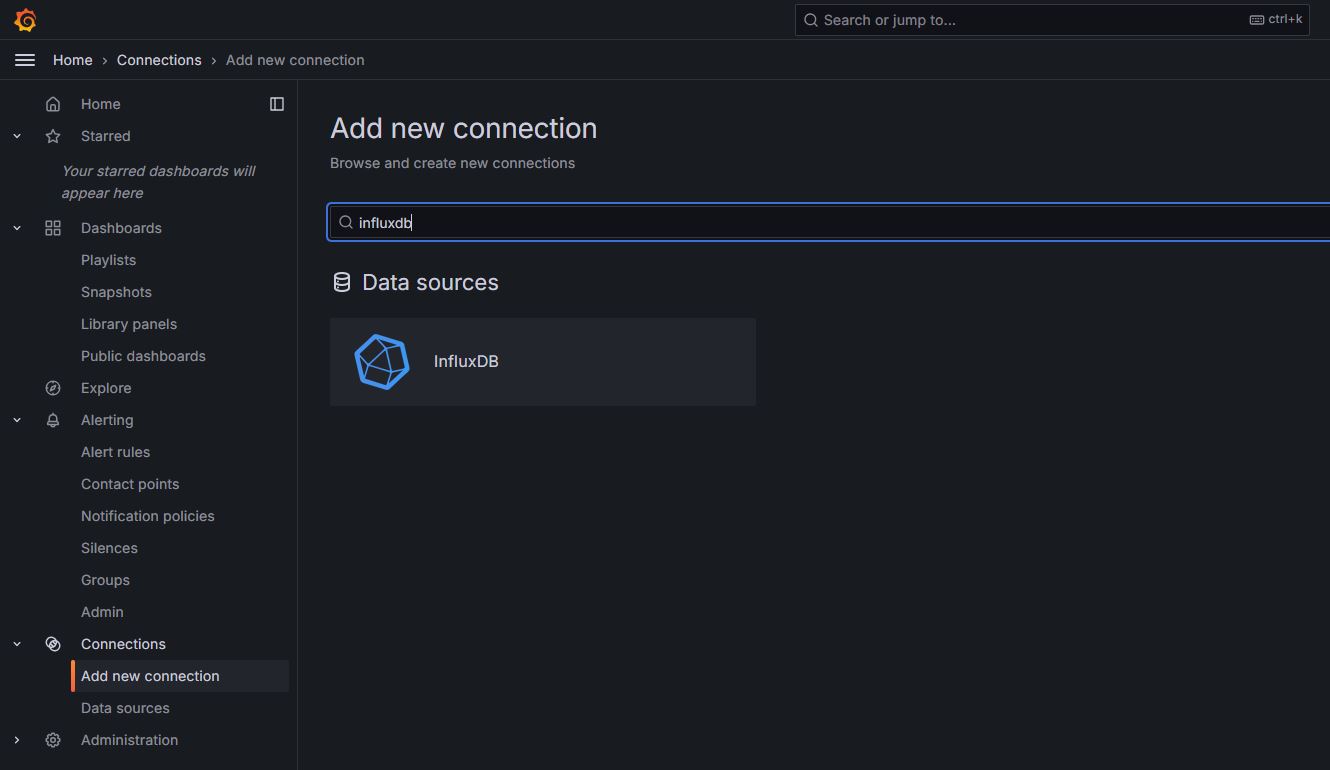Click the dock menu panel icon

click(x=277, y=104)
